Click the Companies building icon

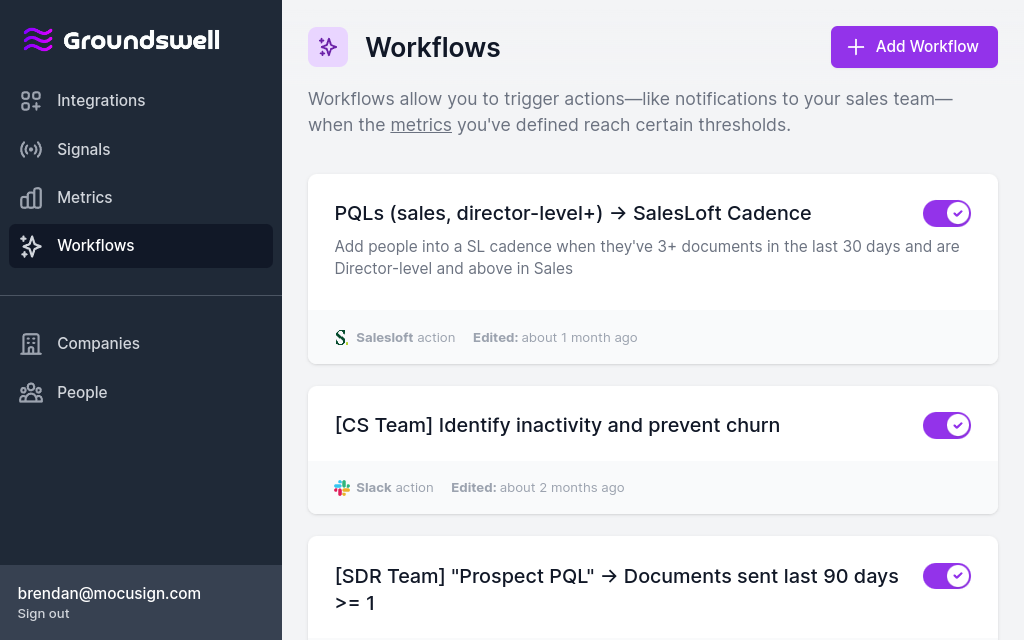click(31, 344)
